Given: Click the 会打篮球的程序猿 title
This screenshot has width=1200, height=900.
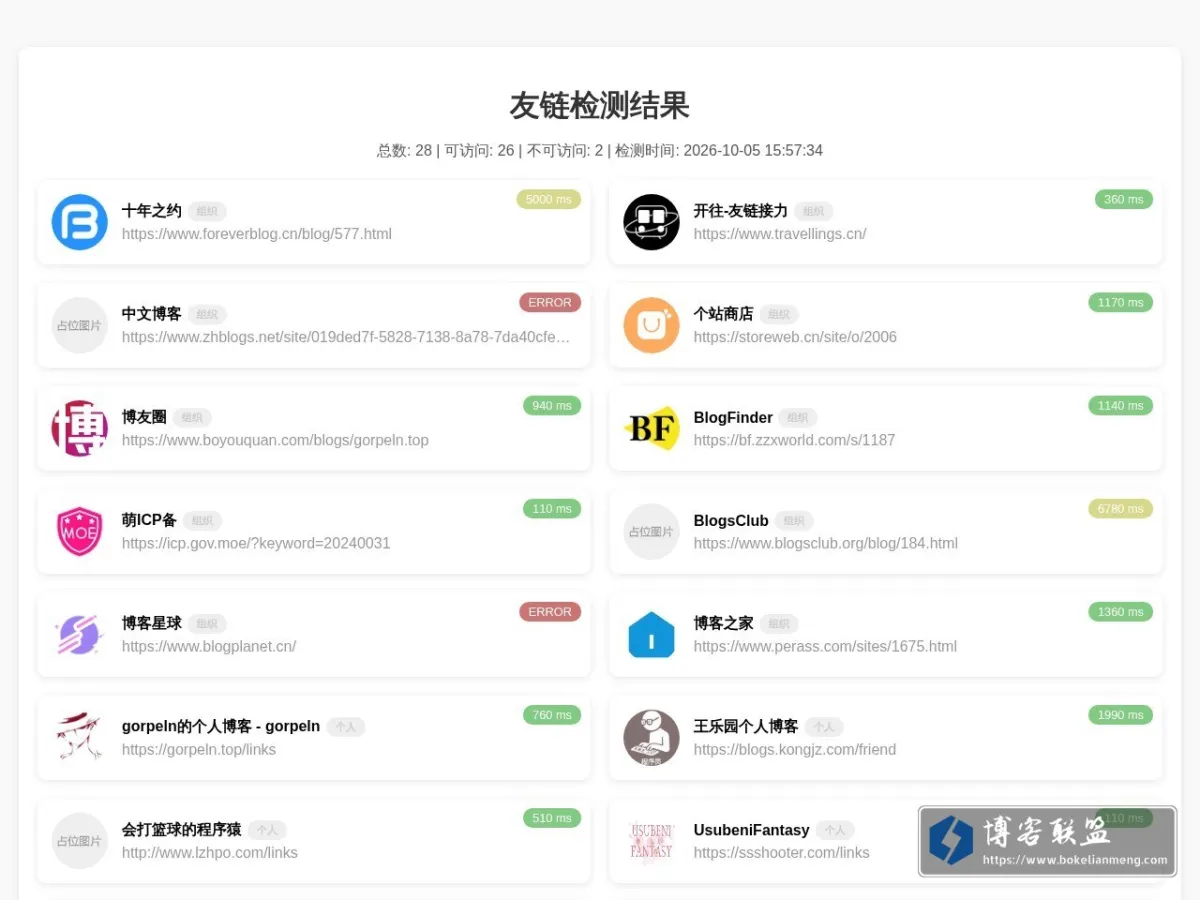Looking at the screenshot, I should [x=182, y=829].
